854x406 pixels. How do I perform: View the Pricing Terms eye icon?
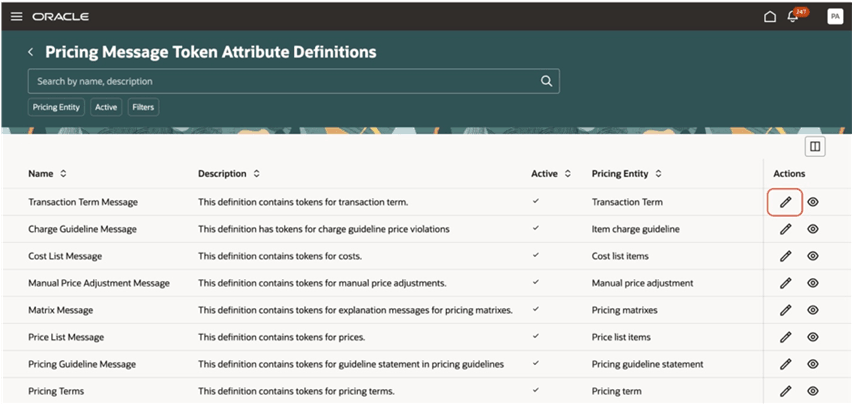click(x=813, y=391)
